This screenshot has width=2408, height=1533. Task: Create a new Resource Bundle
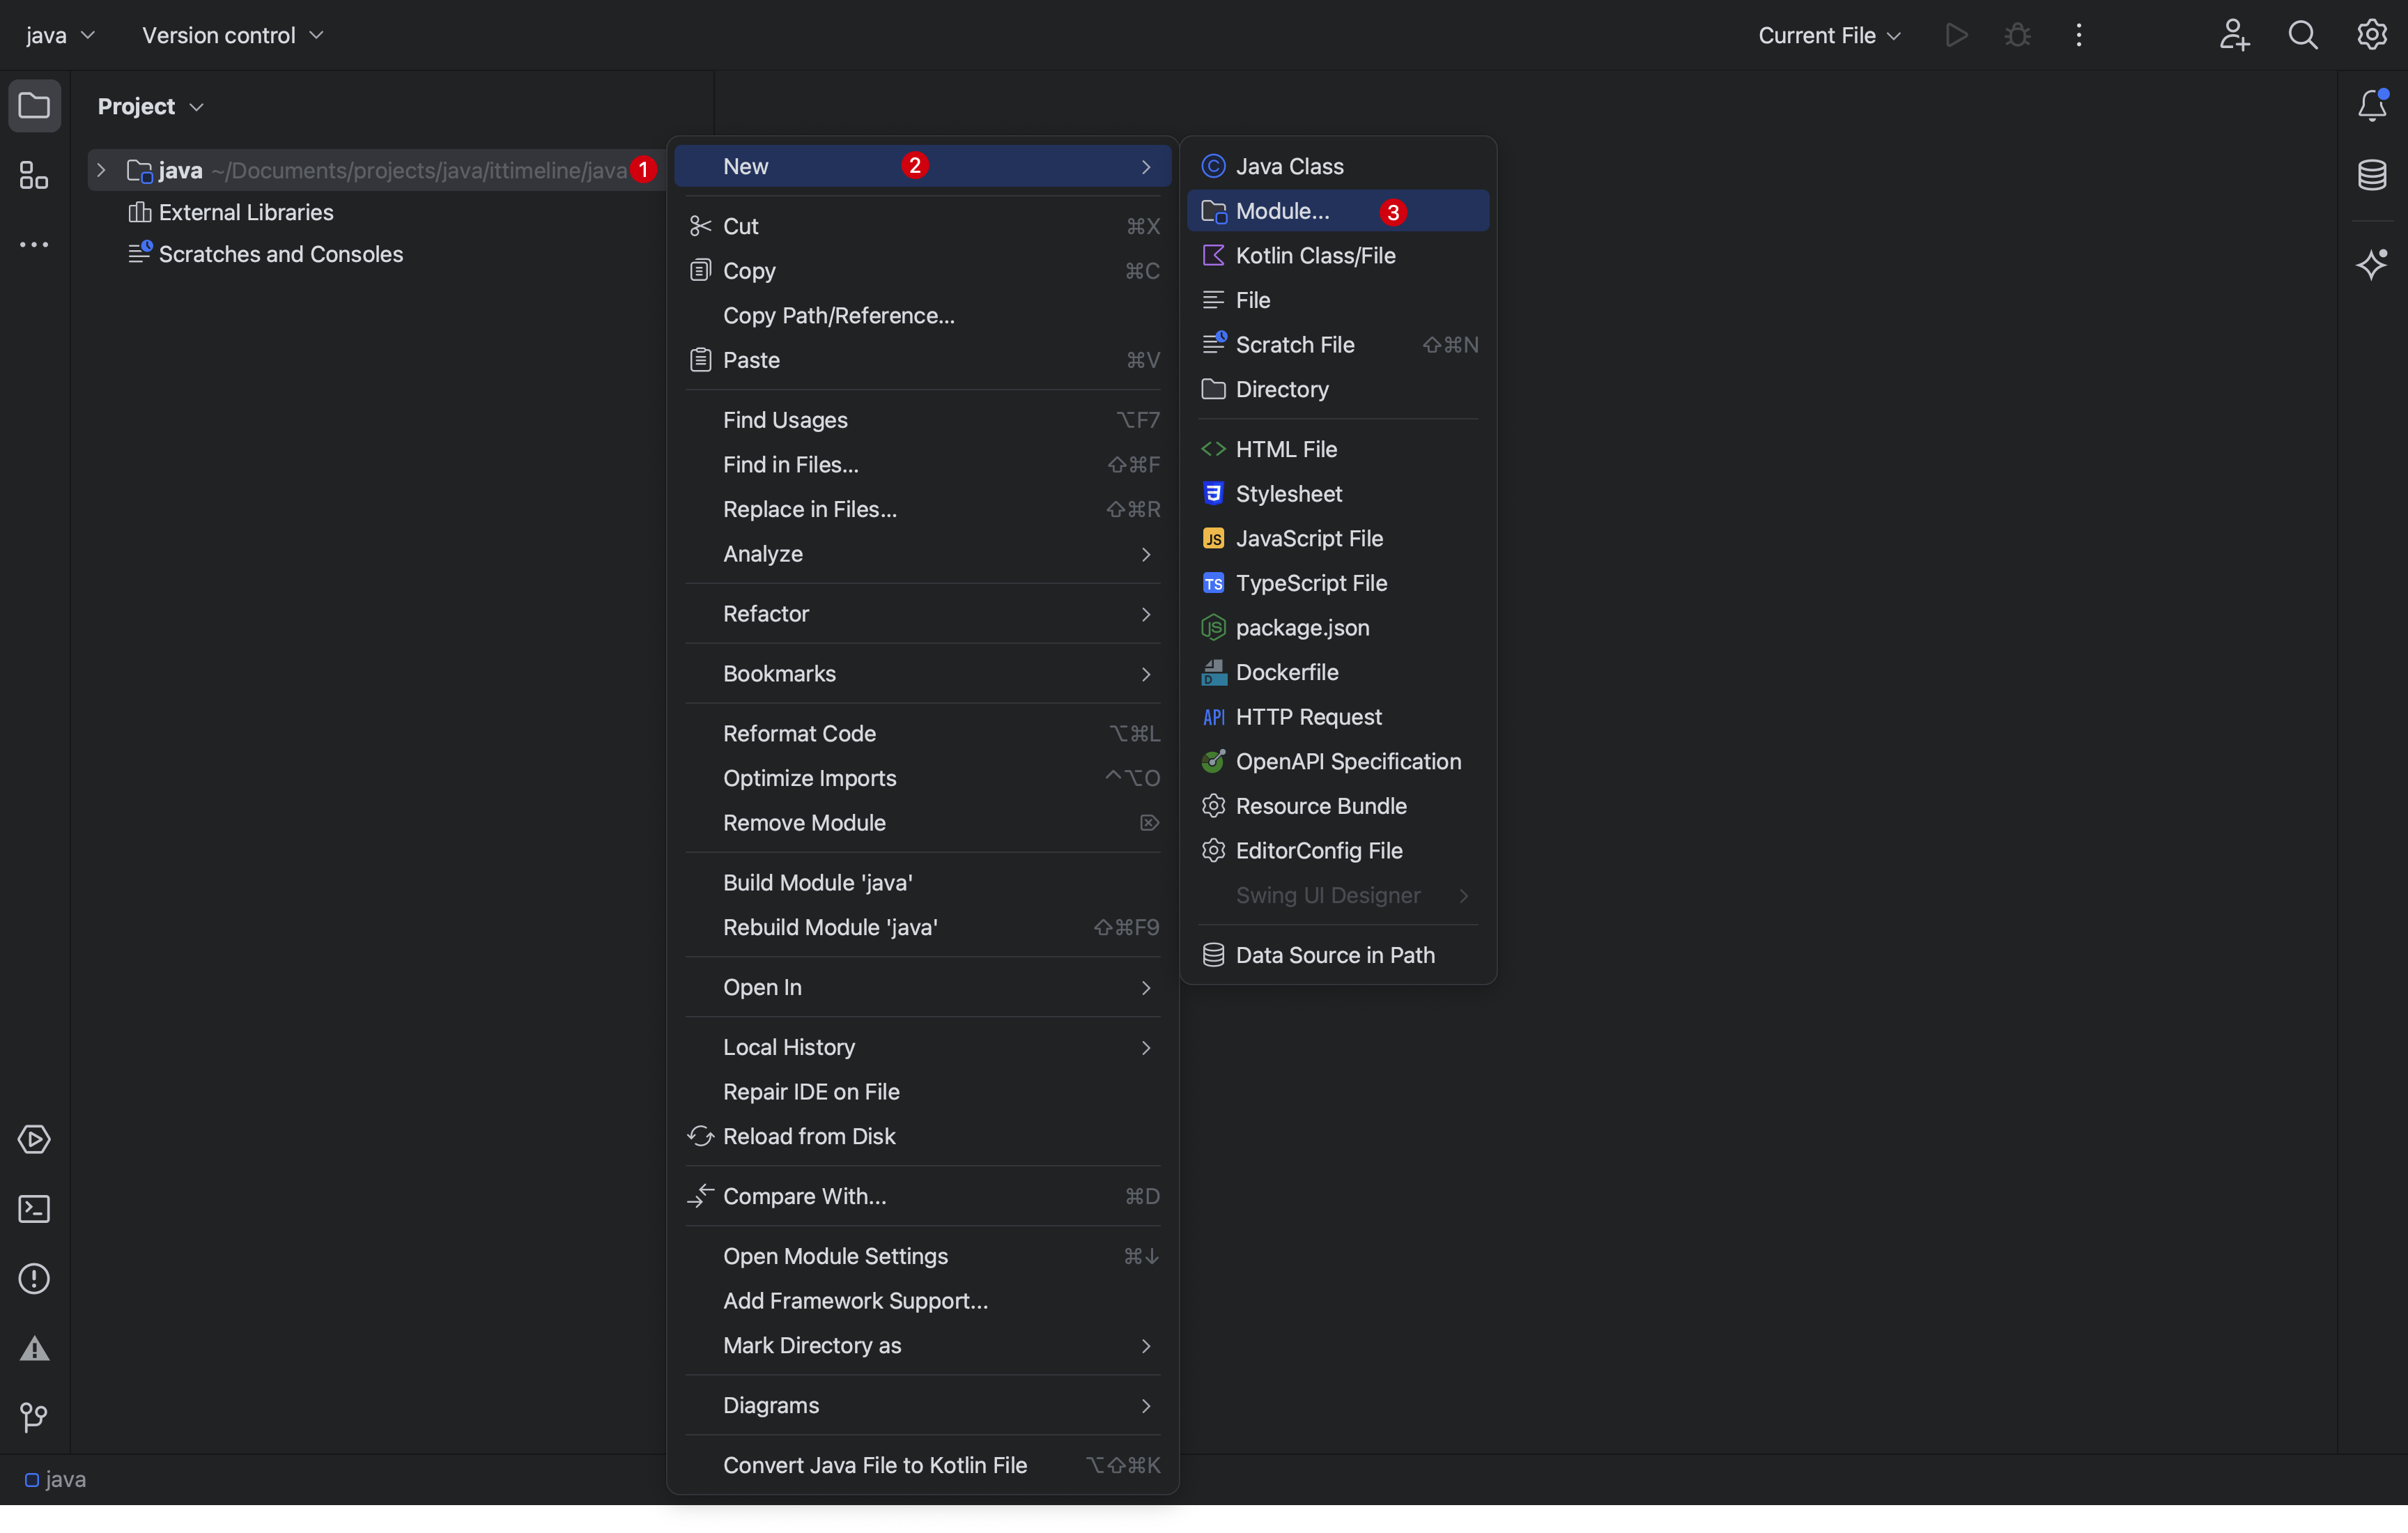click(x=1338, y=806)
